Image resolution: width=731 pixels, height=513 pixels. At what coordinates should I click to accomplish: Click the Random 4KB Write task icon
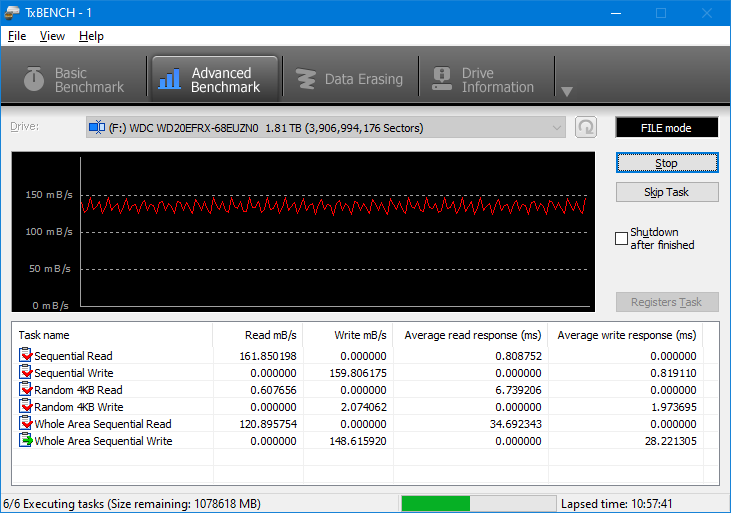point(26,406)
